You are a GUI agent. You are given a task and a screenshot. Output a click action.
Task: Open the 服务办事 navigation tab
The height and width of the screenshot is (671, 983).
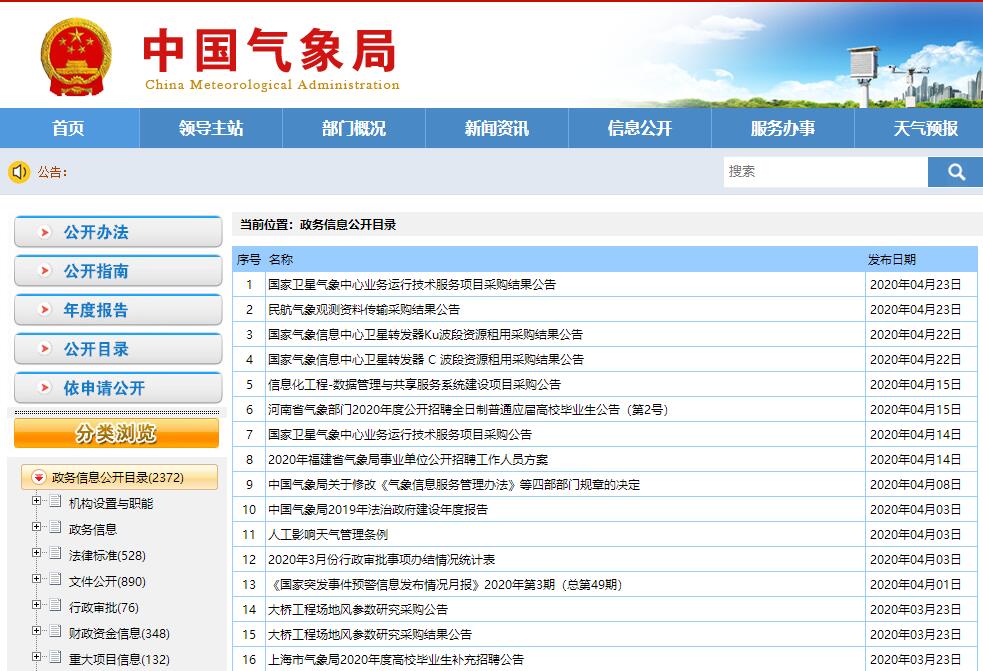[782, 129]
